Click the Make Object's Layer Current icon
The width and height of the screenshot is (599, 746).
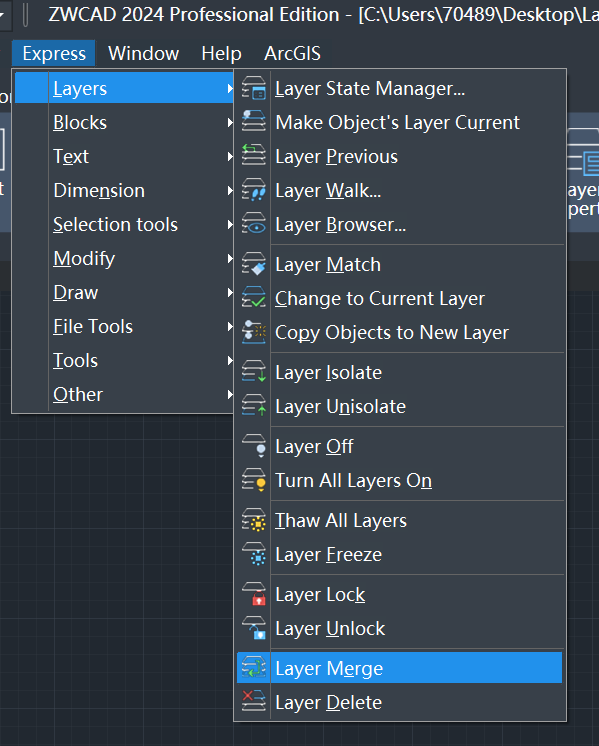pyautogui.click(x=254, y=122)
